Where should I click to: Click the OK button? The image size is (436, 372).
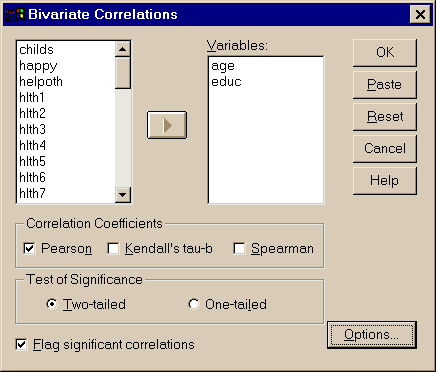click(x=385, y=53)
